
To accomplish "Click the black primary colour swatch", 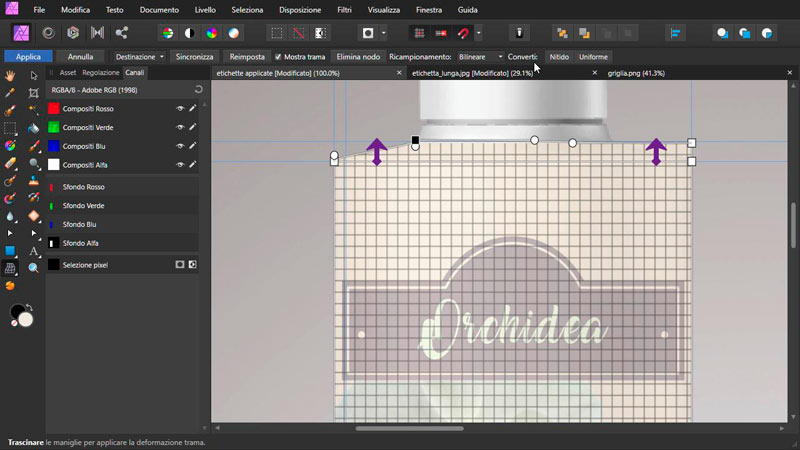I will pyautogui.click(x=17, y=311).
